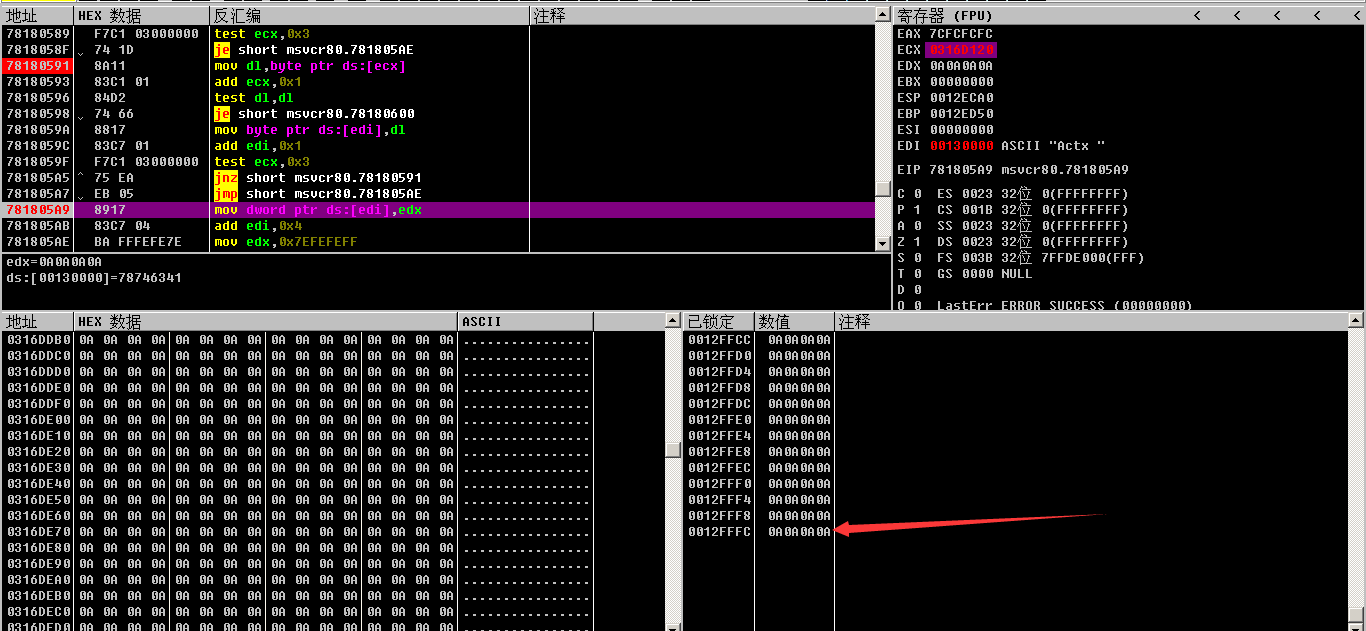The image size is (1366, 631).
Task: Click up arrow of stack pane scrollbar
Action: [1355, 321]
